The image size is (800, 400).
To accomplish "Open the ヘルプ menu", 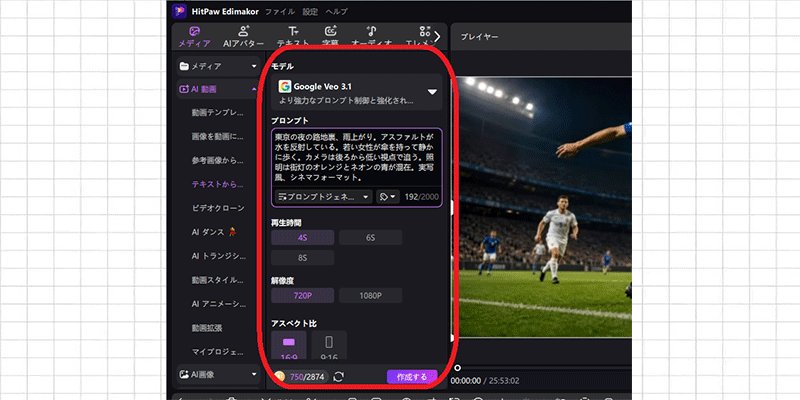I will 336,12.
